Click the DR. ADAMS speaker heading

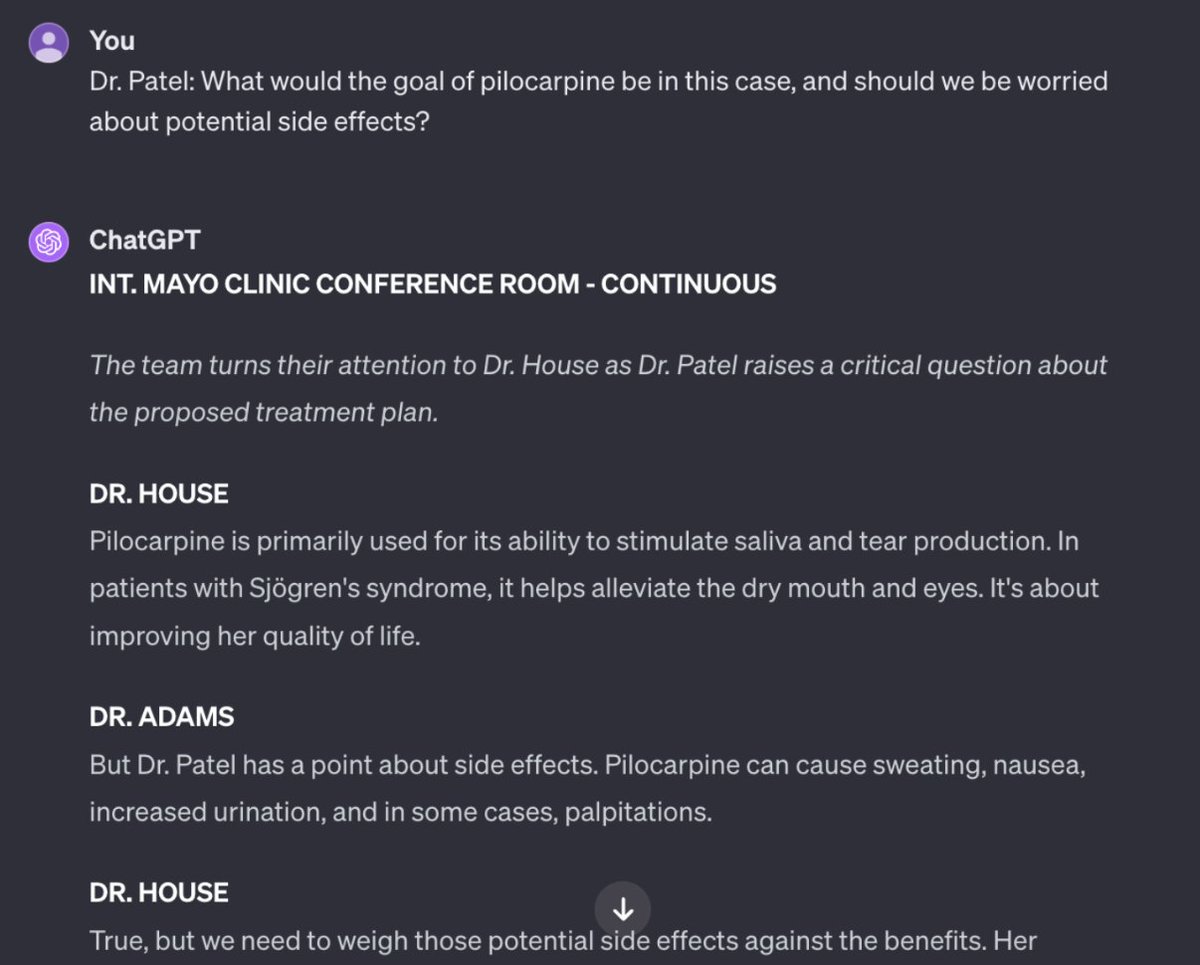pos(162,716)
